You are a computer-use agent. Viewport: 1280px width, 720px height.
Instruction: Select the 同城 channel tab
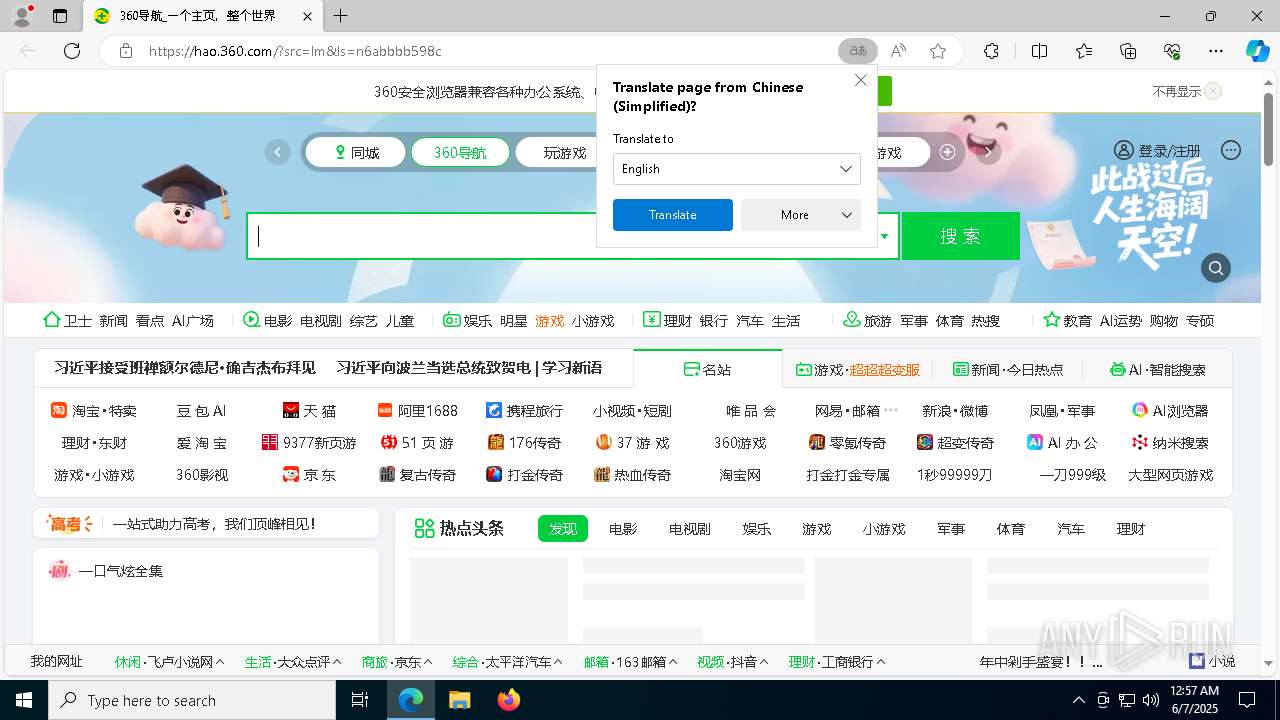(x=356, y=153)
